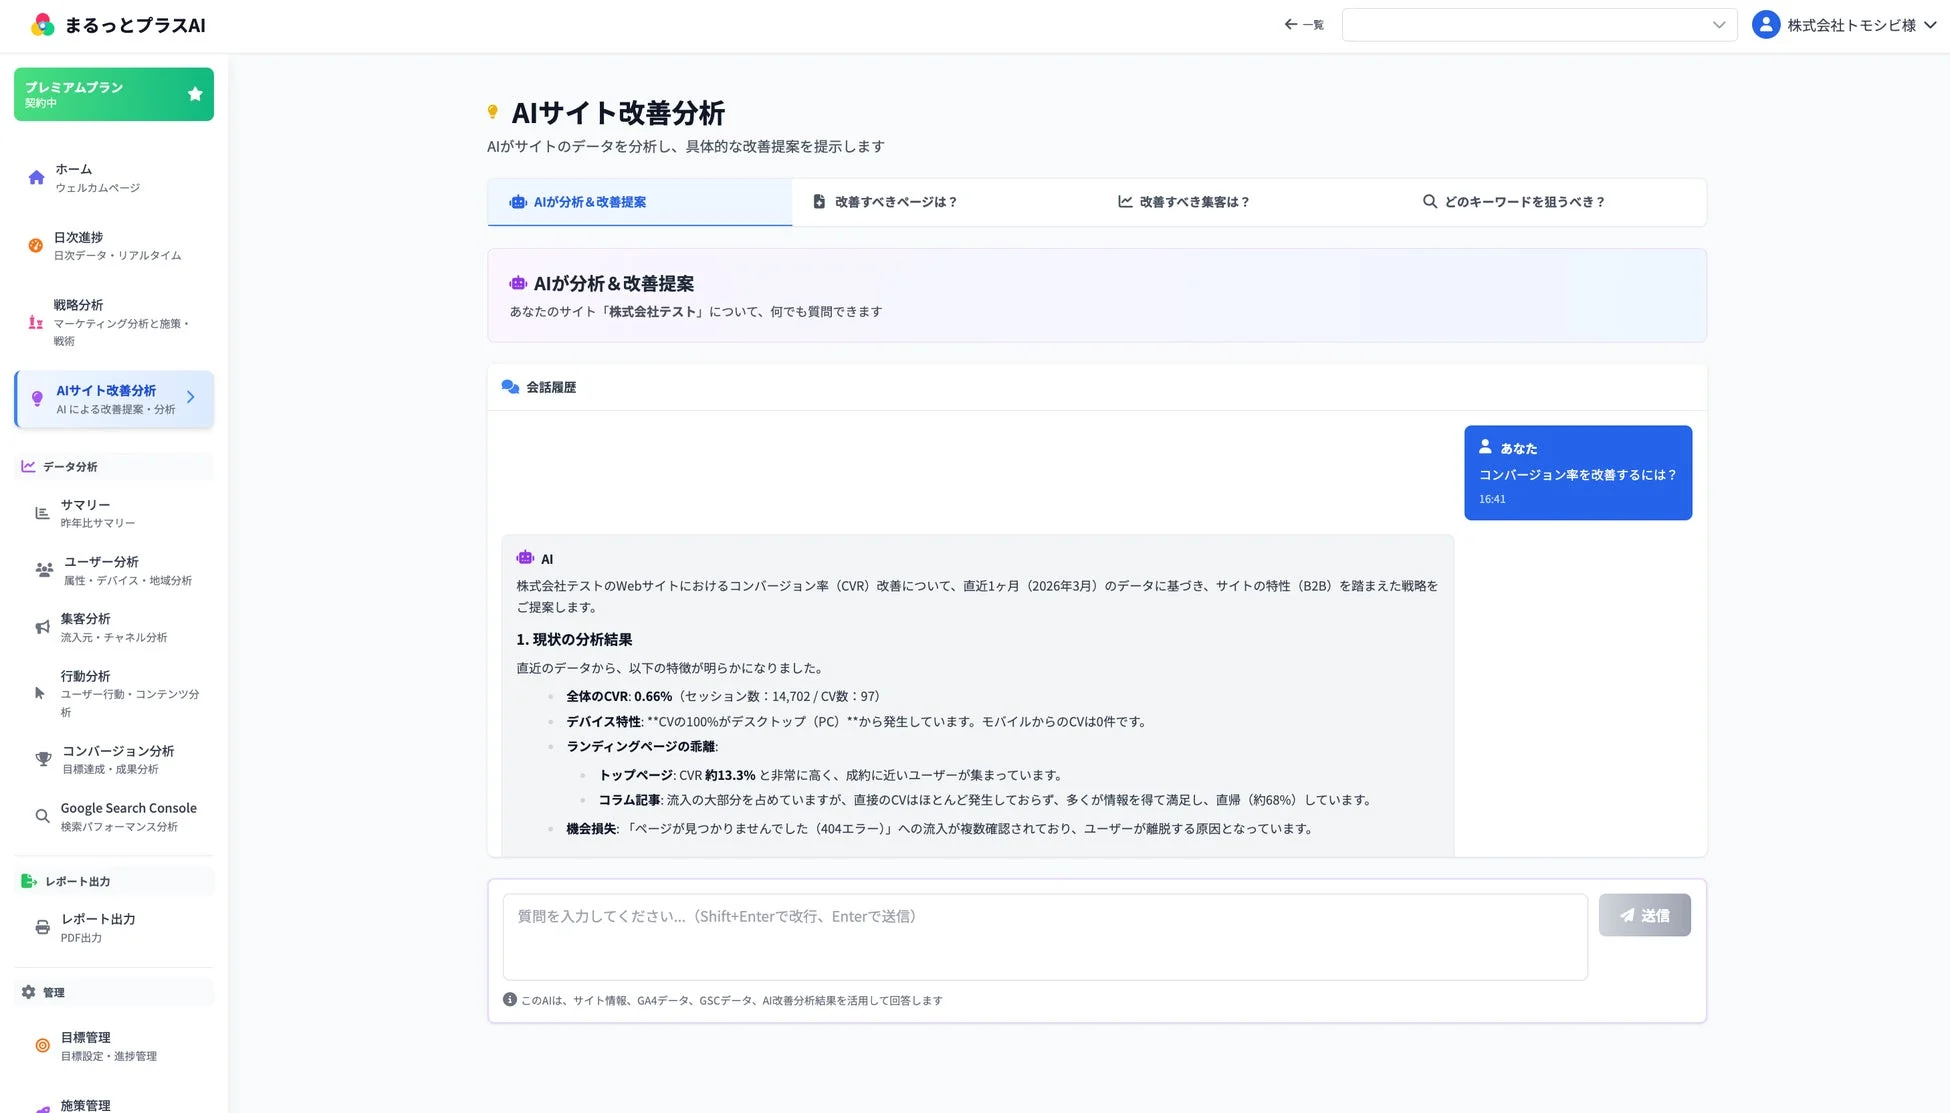The height and width of the screenshot is (1113, 1950).
Task: Switch to the 改善すべきページは？ tab
Action: pyautogui.click(x=896, y=201)
